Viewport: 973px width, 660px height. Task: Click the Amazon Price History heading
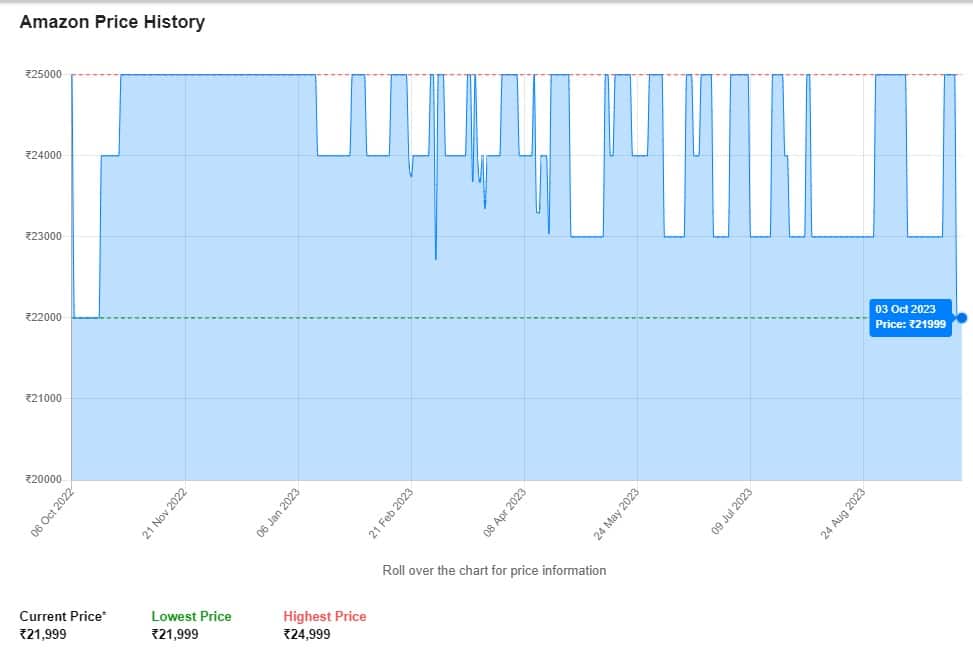[112, 22]
